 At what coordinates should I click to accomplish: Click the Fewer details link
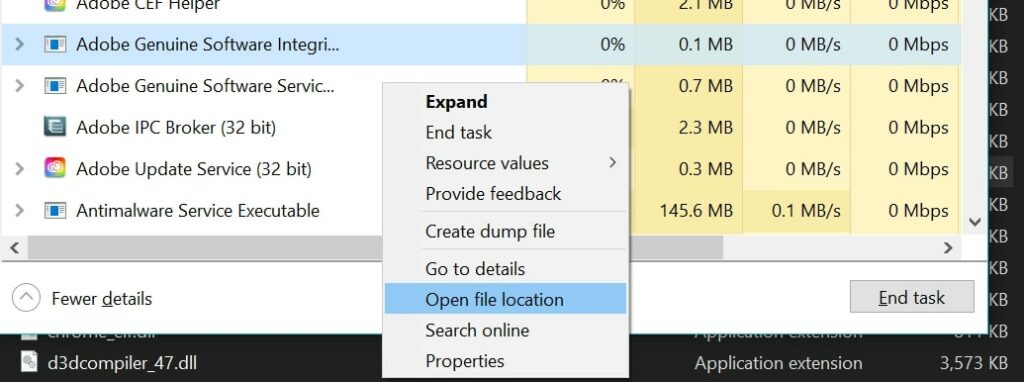coord(102,299)
